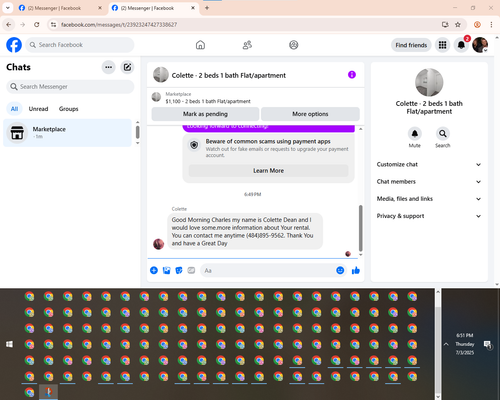Reload the page in Chrome
Screen dimensions: 500x400
pyautogui.click(x=37, y=25)
